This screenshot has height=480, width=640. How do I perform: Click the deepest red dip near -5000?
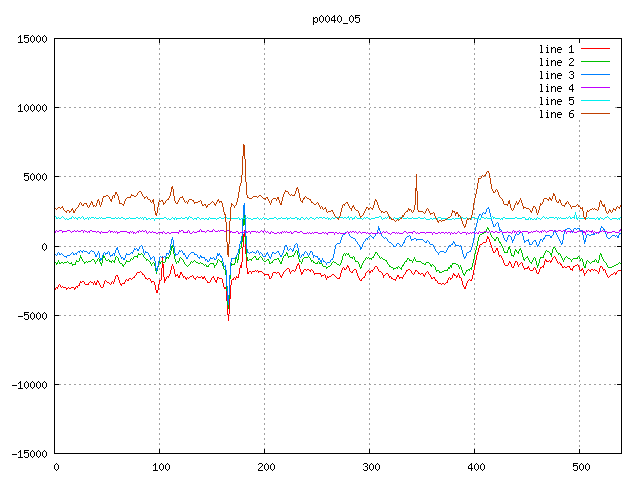(228, 319)
